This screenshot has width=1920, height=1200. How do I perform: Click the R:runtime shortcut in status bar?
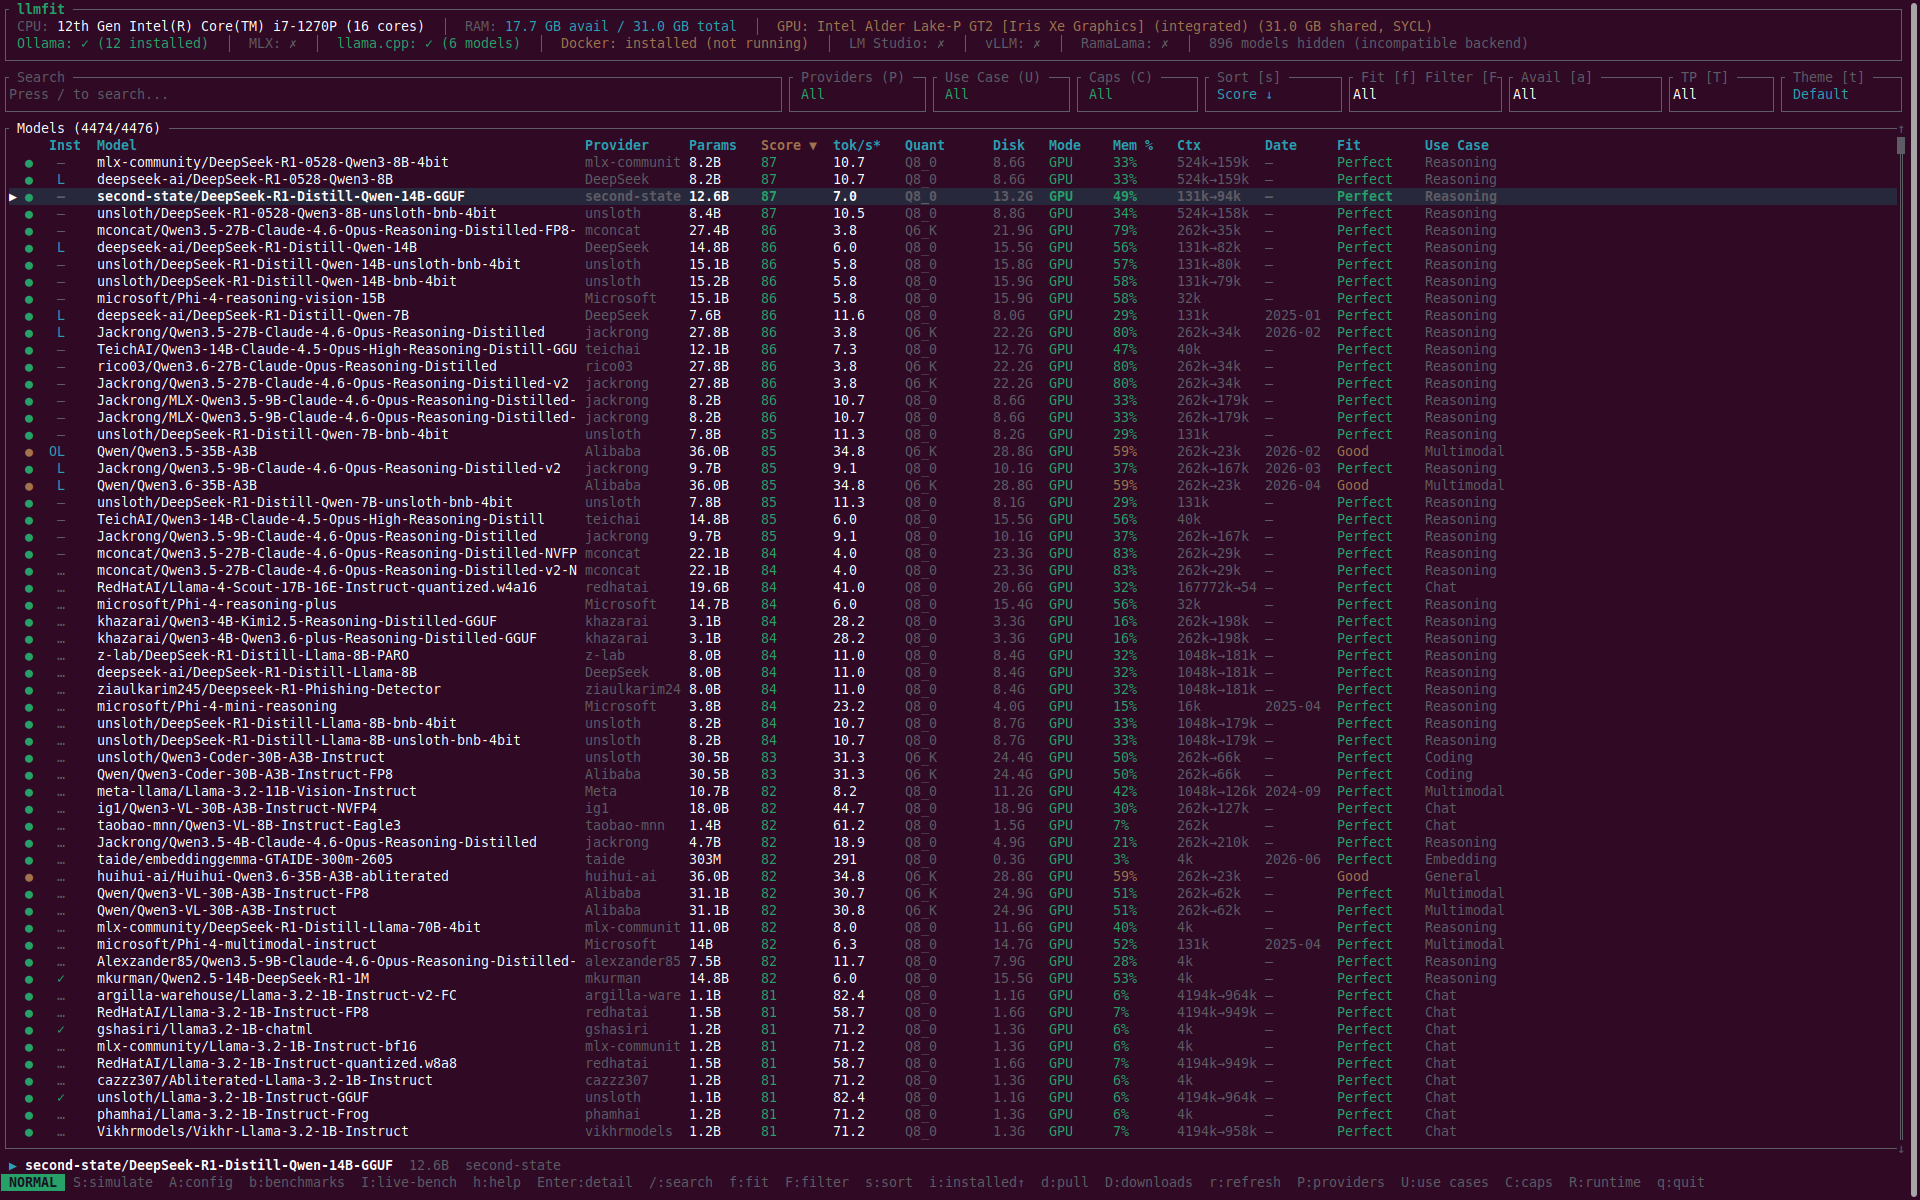point(1605,1182)
